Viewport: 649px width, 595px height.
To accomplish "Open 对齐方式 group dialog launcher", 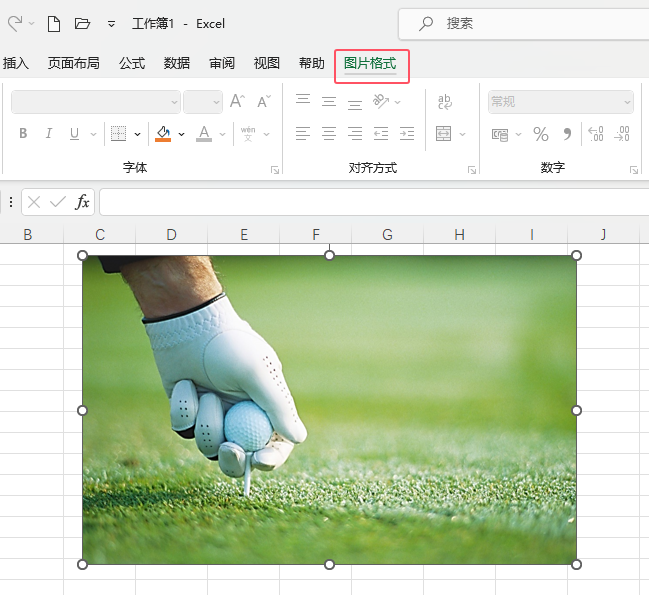I will coord(472,170).
